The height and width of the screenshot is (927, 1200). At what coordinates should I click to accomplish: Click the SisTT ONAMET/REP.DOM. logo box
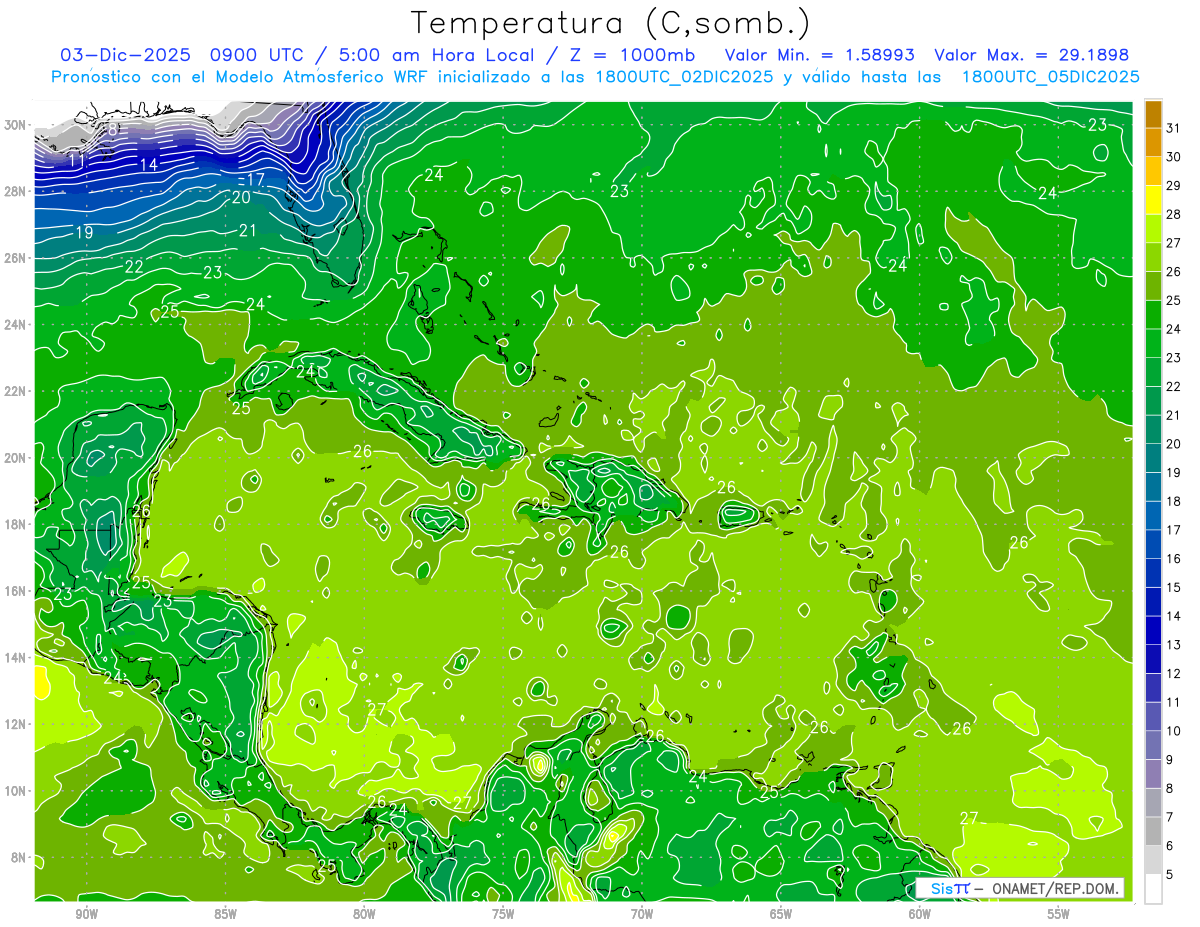pos(1020,888)
